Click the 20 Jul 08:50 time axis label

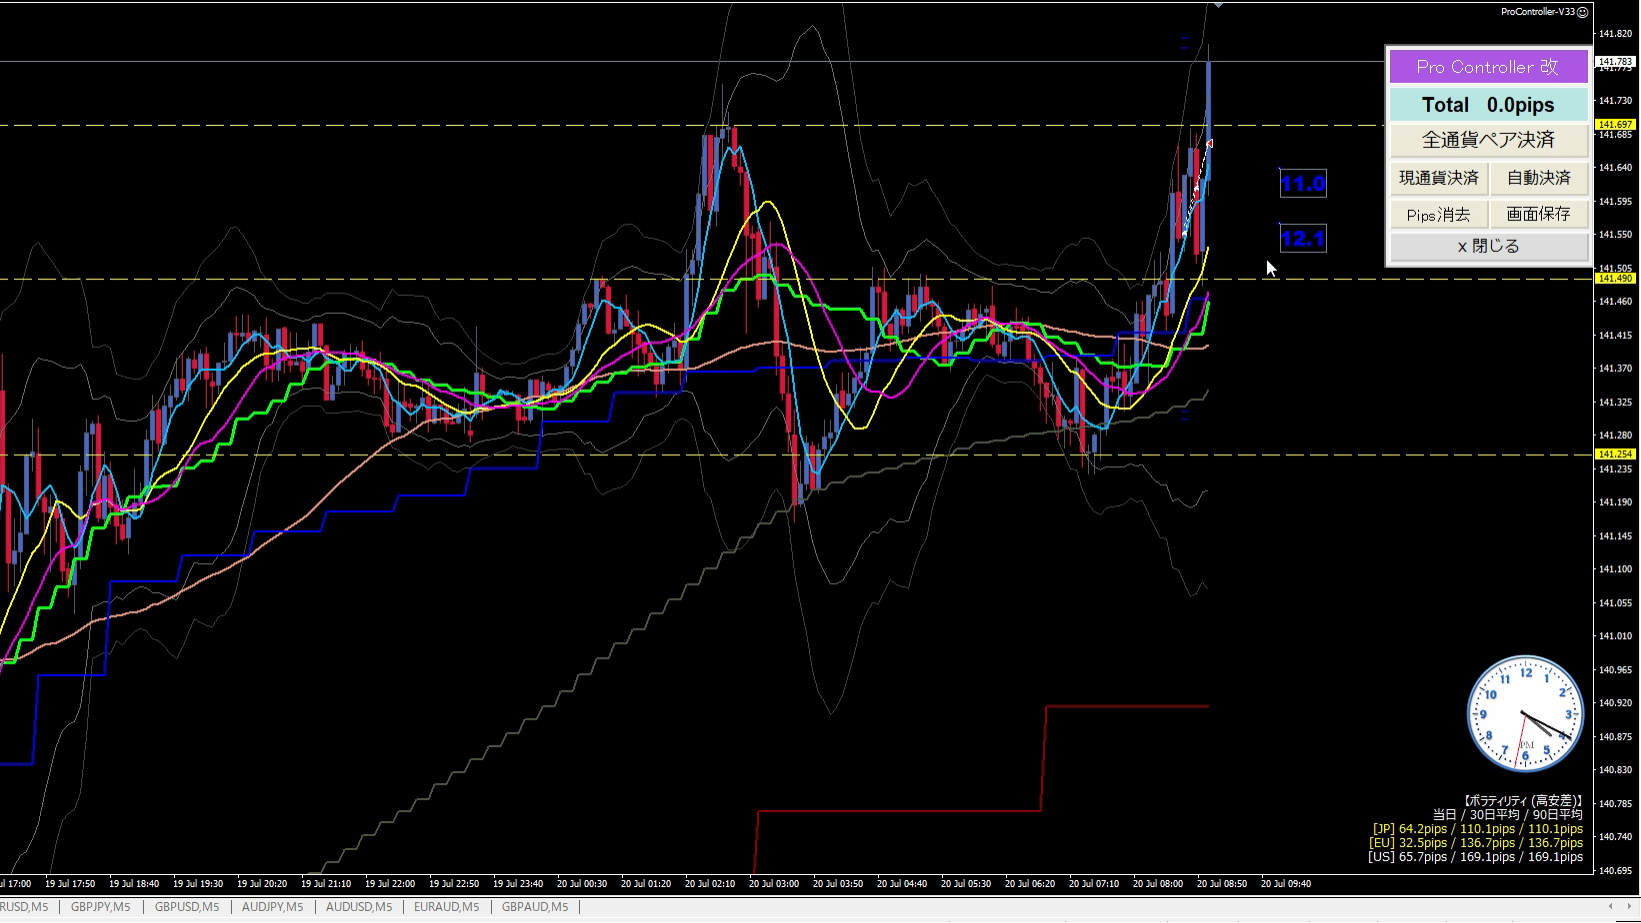pyautogui.click(x=1222, y=884)
